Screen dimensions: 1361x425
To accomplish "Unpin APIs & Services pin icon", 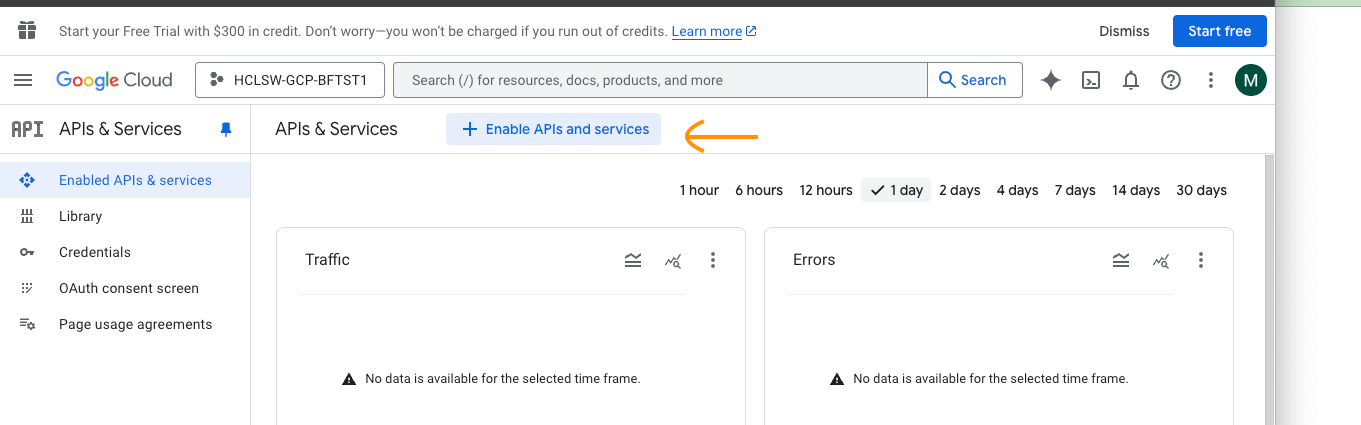I will (x=226, y=129).
